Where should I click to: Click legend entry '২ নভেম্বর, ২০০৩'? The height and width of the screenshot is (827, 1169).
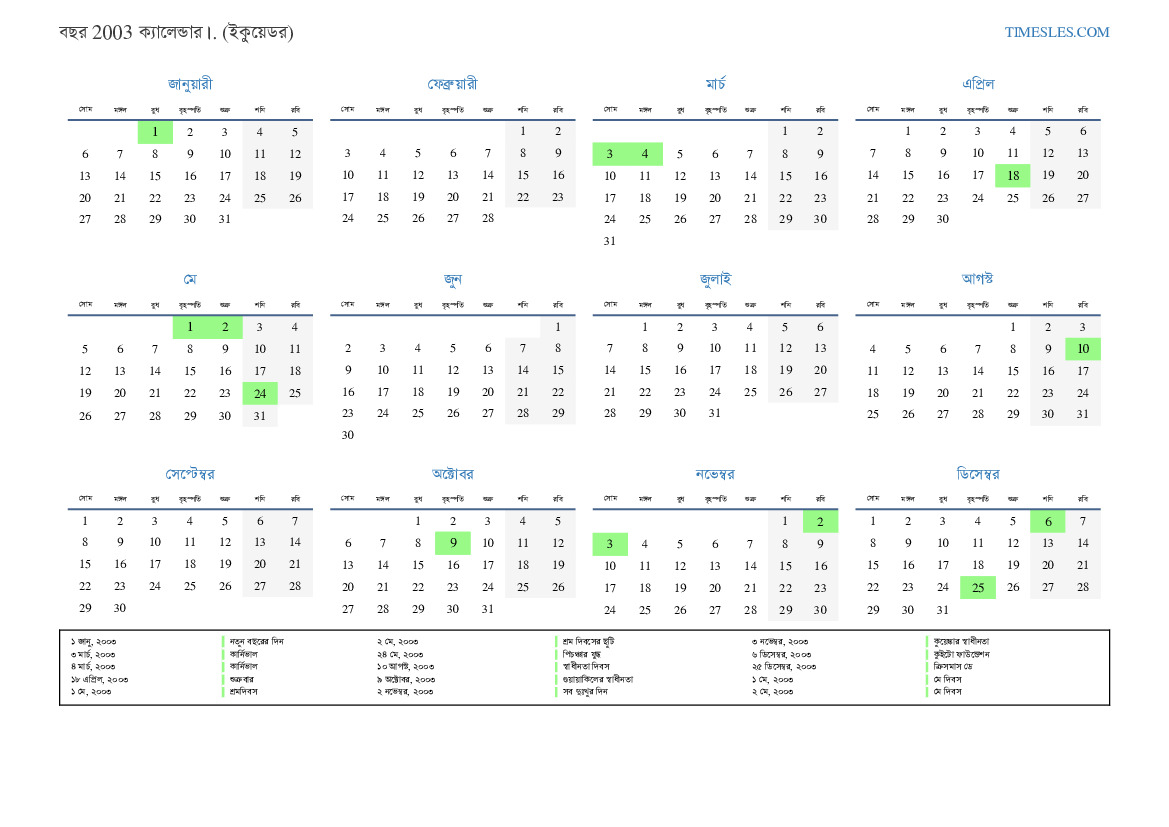click(x=405, y=692)
